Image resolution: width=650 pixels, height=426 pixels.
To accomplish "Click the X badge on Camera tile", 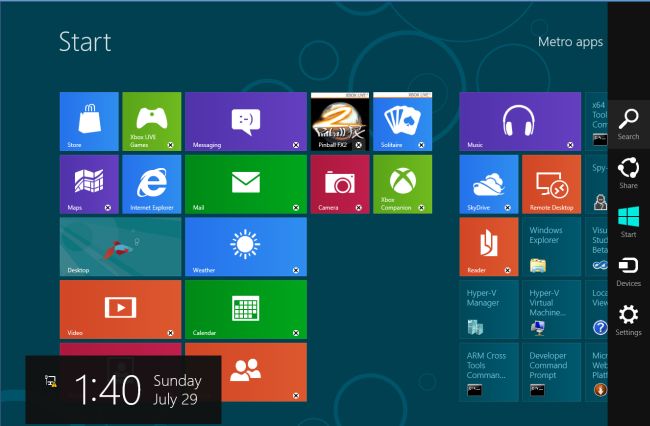I will click(359, 208).
